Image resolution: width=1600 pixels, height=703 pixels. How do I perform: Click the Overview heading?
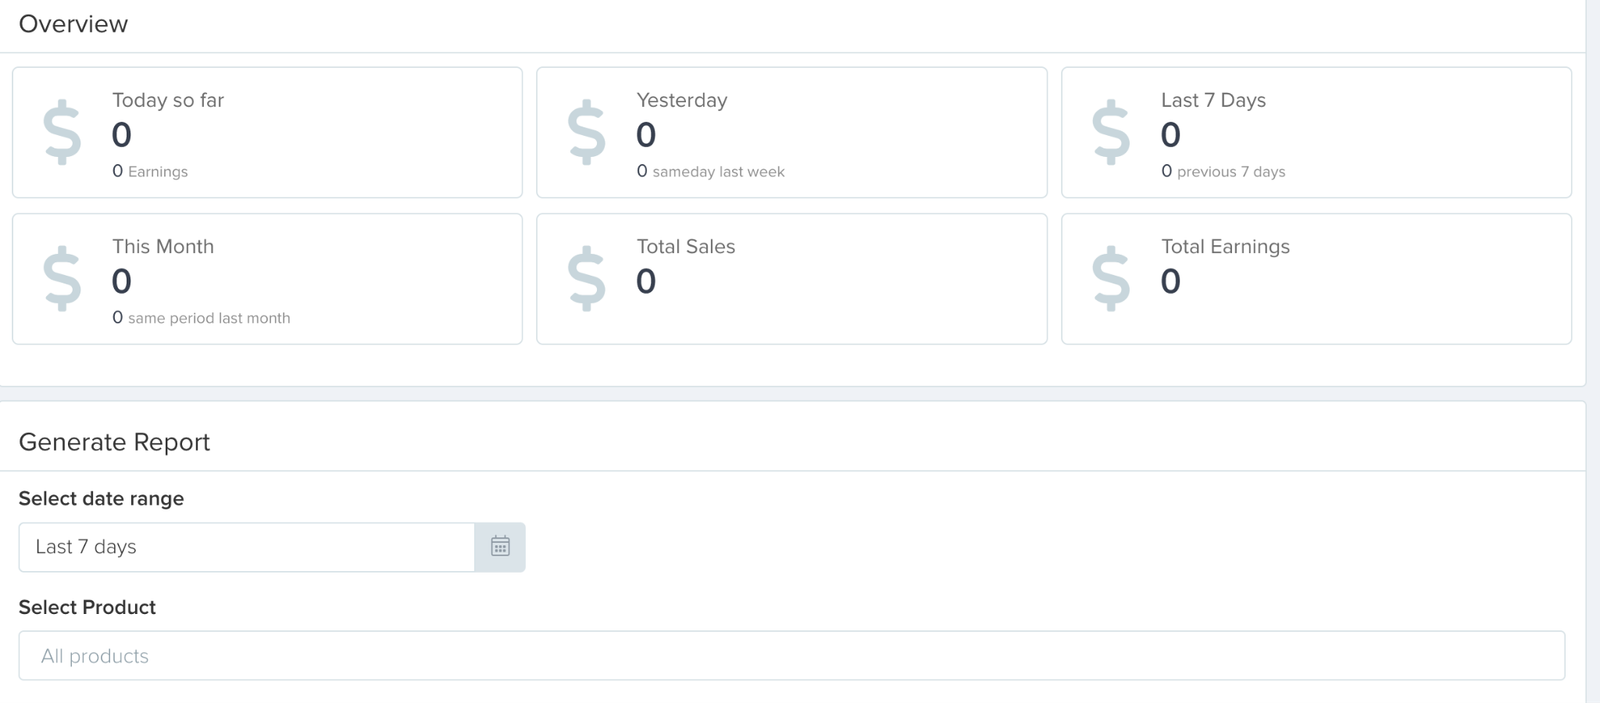point(73,24)
